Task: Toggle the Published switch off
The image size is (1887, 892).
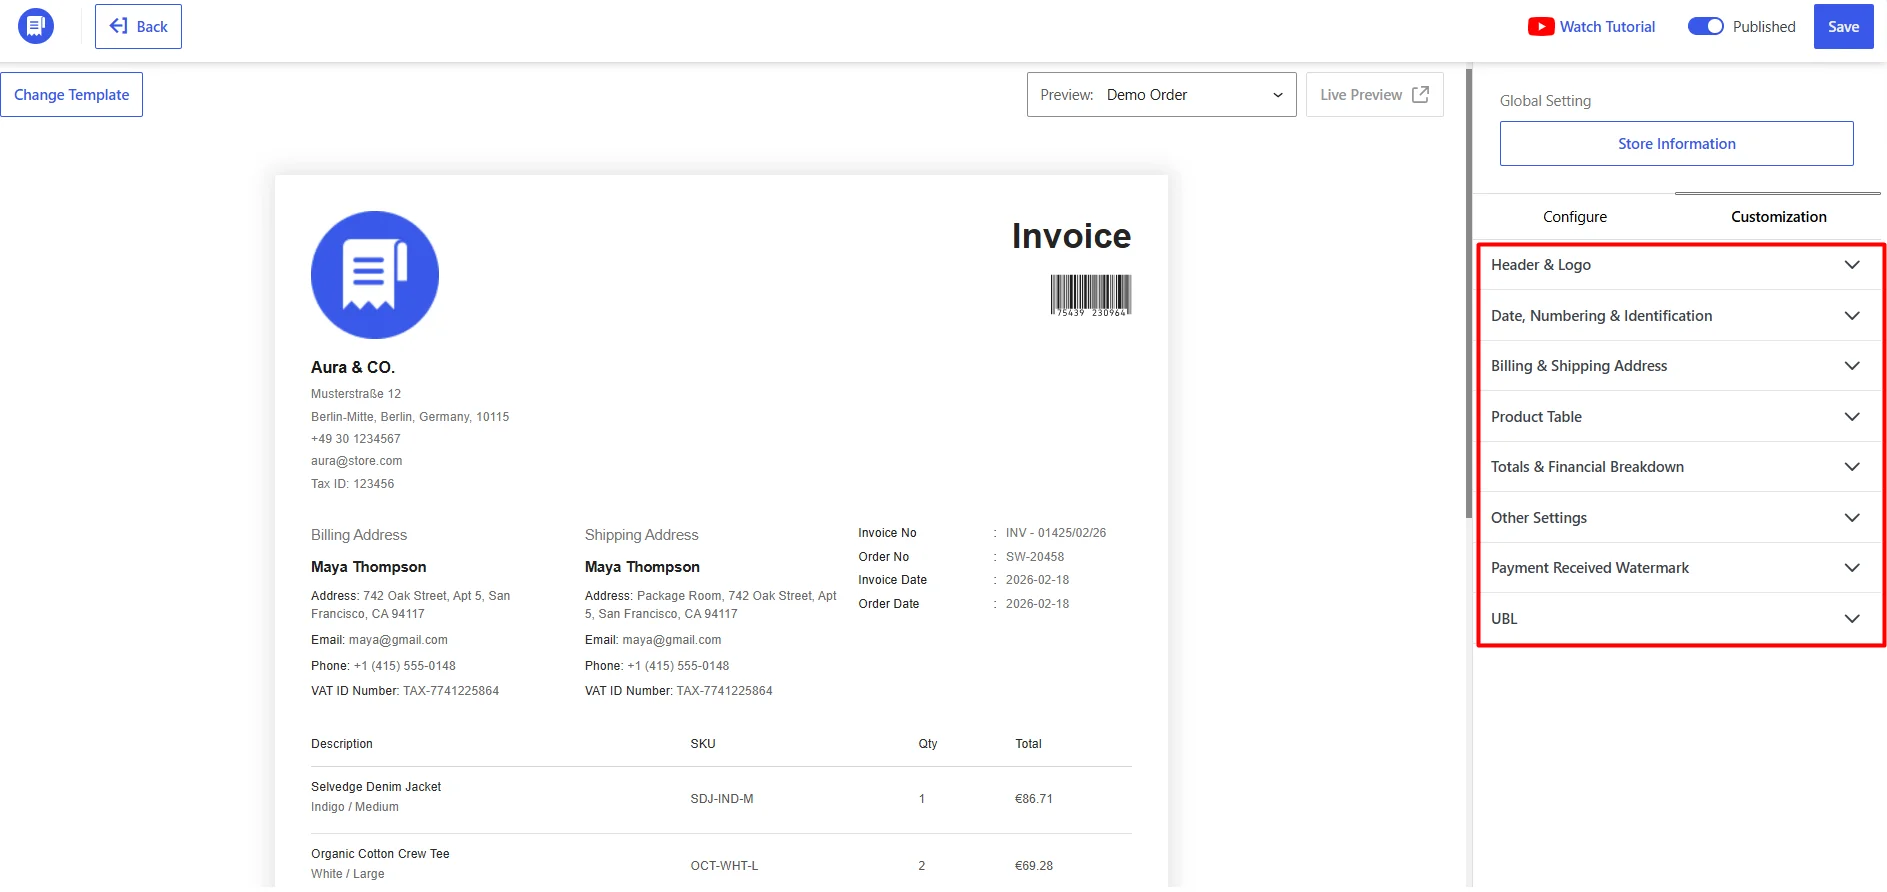Action: coord(1706,27)
